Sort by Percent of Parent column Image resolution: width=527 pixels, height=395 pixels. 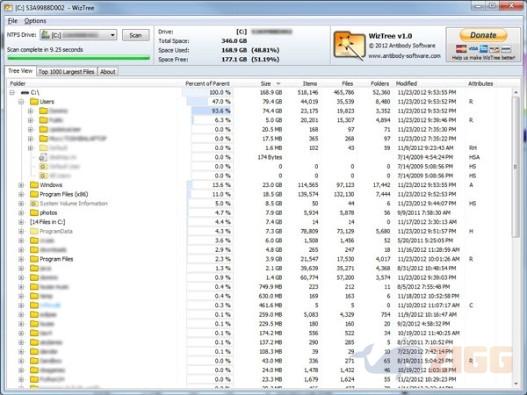[207, 83]
